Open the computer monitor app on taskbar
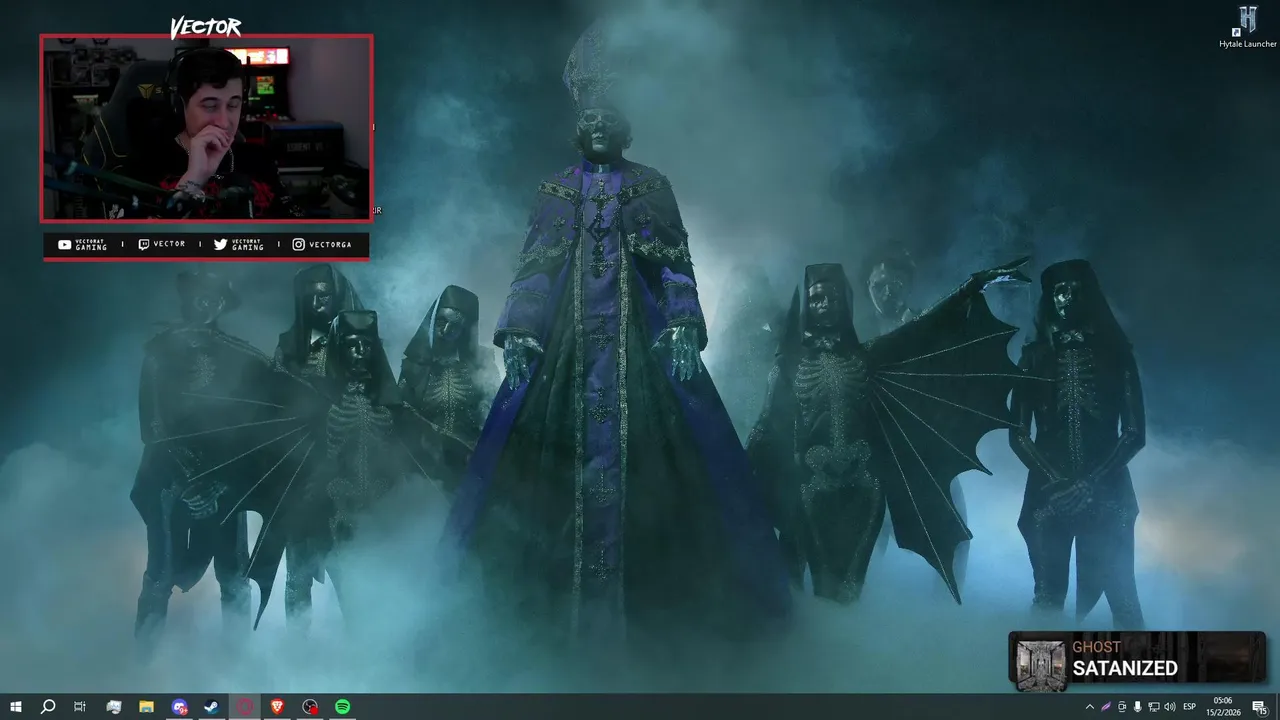Screen dimensions: 1280x720 pos(113,707)
